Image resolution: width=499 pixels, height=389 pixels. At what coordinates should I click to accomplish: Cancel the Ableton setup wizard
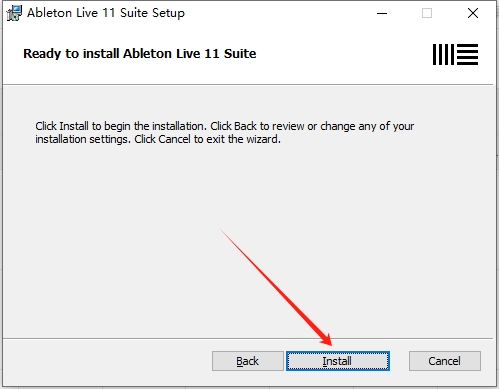click(445, 361)
